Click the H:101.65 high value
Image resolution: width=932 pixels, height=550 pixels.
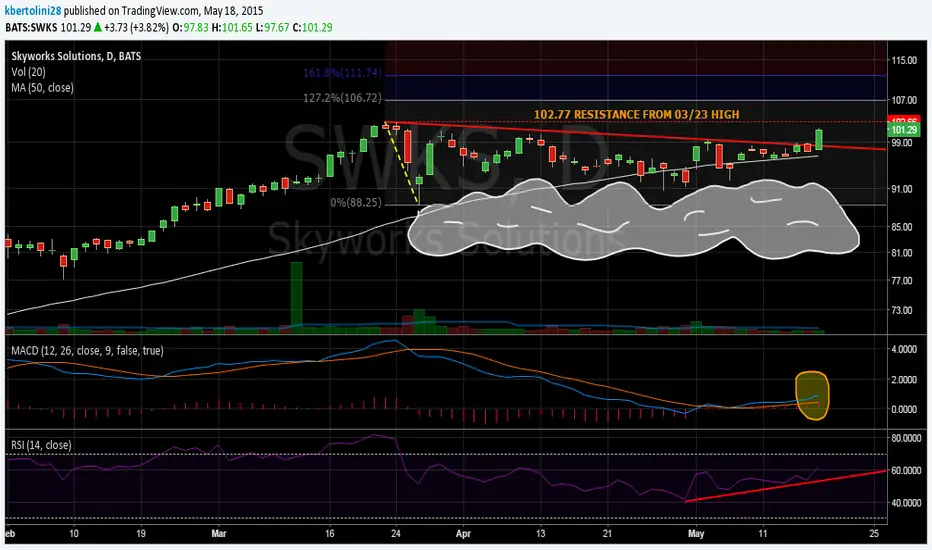point(232,27)
